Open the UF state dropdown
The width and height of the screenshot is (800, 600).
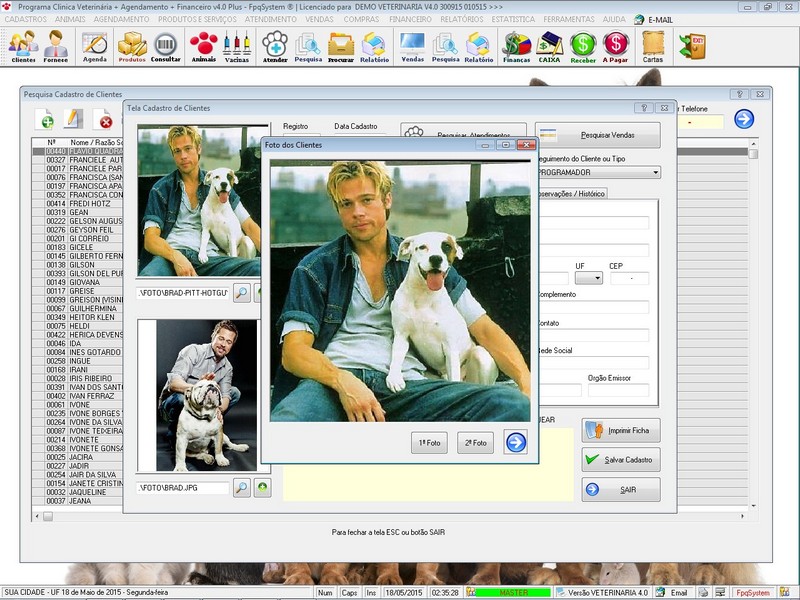tap(589, 278)
